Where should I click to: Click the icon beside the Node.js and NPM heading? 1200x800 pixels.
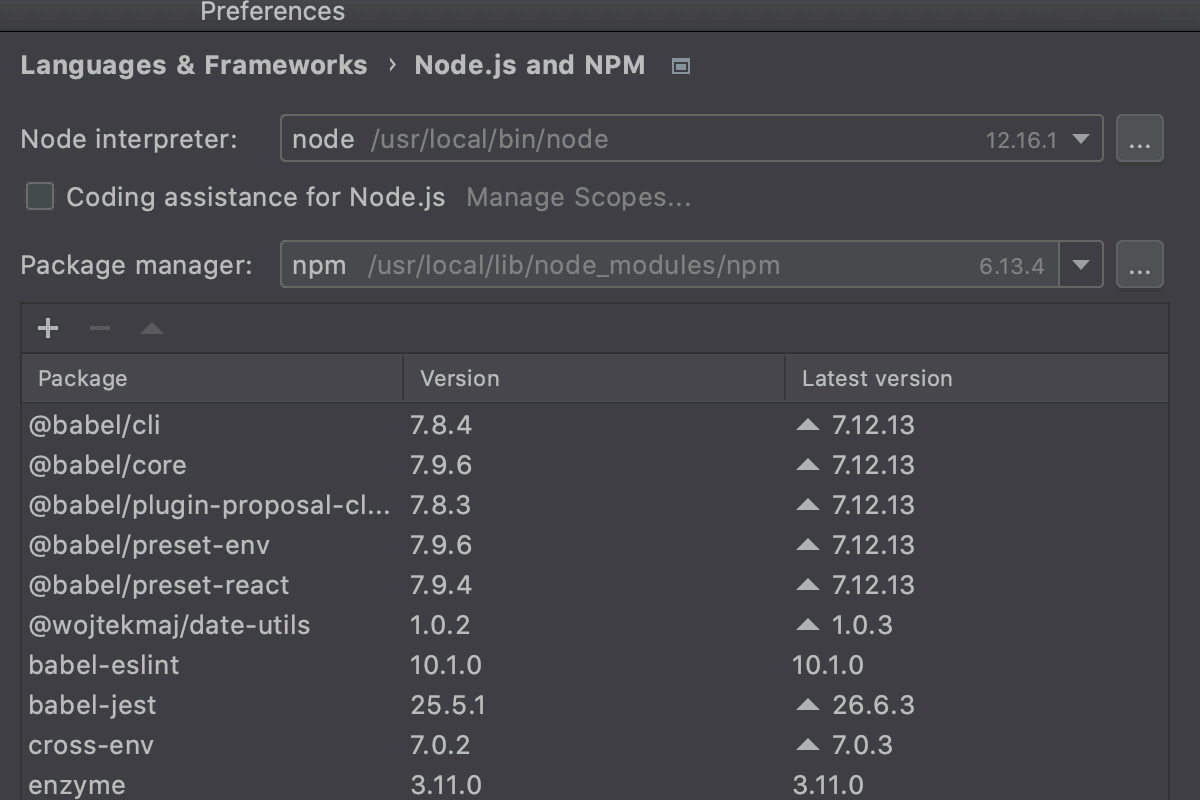click(680, 64)
